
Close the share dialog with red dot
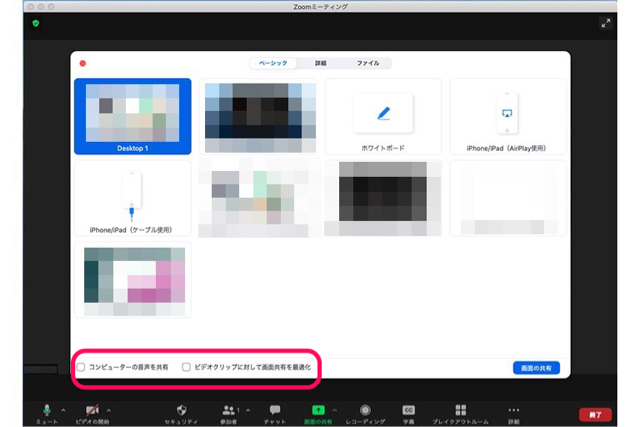tap(83, 63)
